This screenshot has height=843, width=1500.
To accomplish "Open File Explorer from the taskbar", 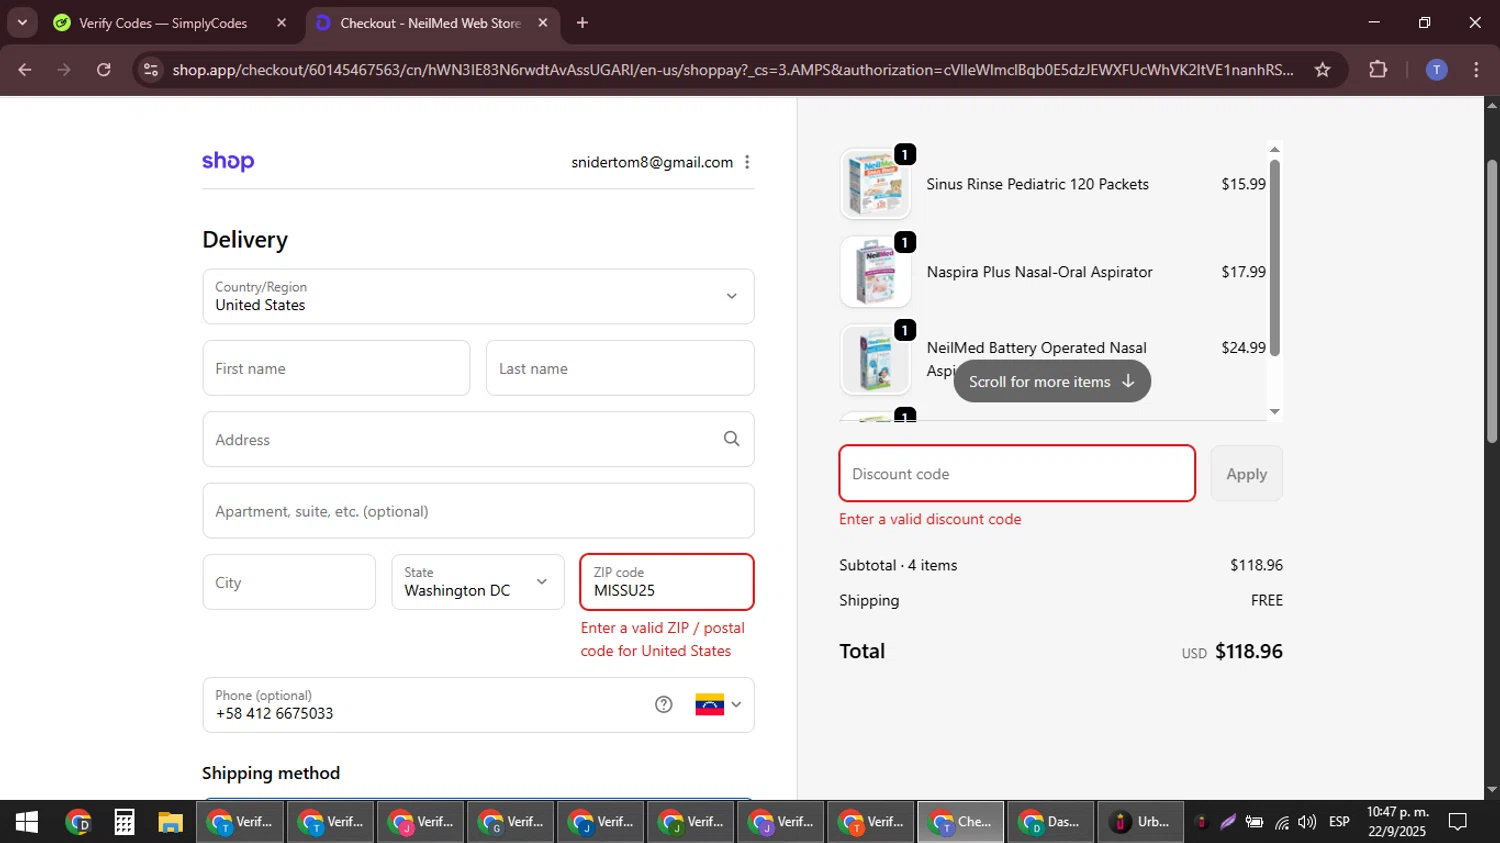I will click(170, 822).
